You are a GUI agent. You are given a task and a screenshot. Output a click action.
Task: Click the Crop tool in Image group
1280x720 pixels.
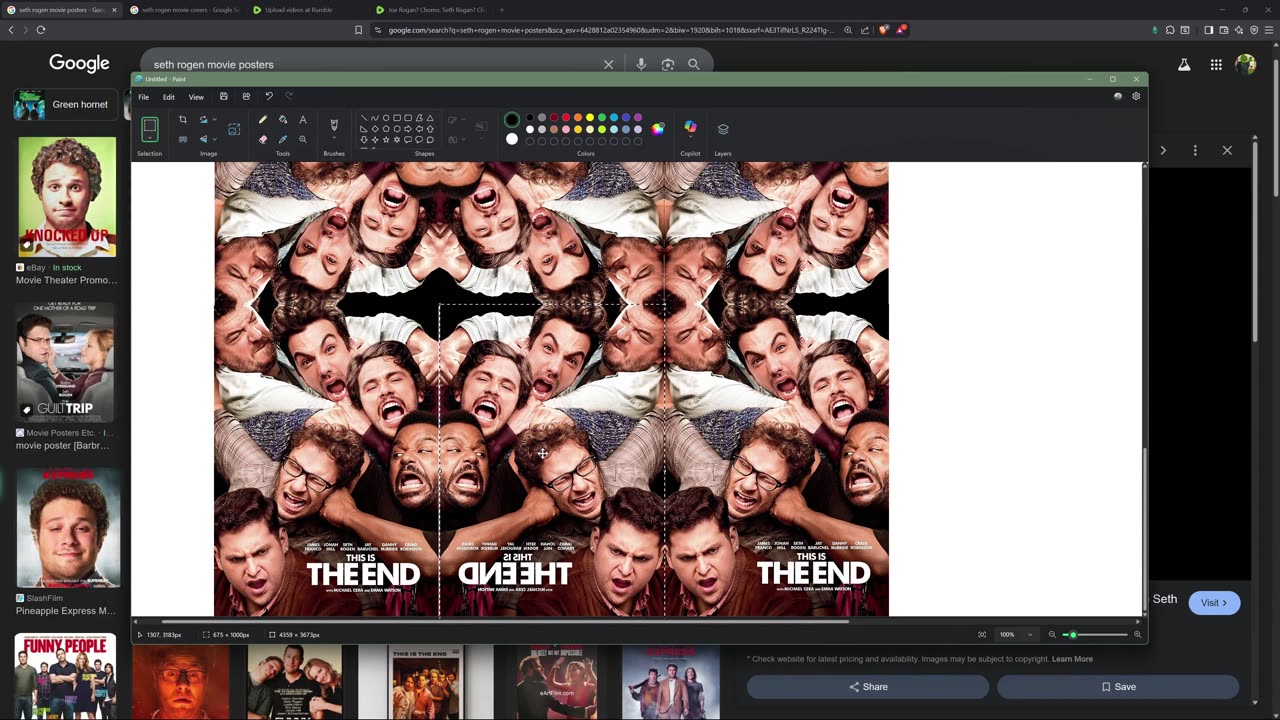(x=183, y=120)
